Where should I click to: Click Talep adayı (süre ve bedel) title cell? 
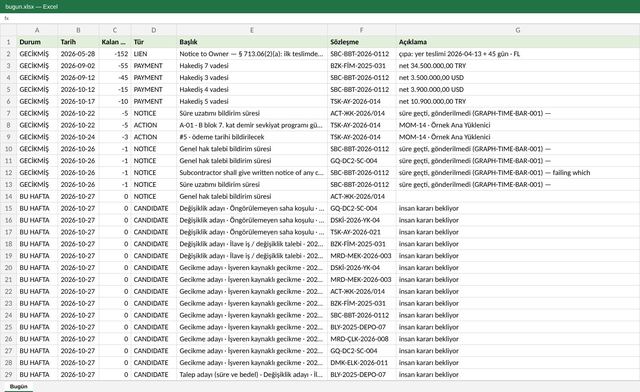252,374
